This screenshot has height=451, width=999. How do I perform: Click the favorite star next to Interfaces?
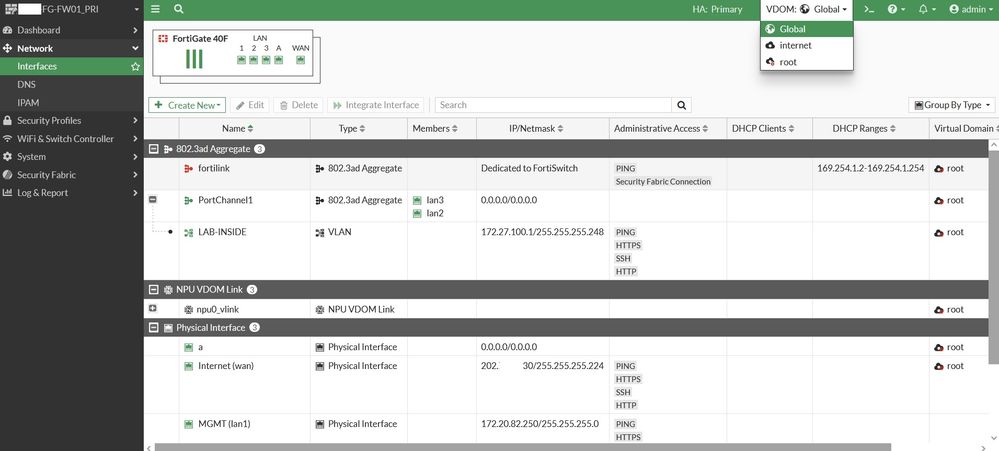coord(136,67)
